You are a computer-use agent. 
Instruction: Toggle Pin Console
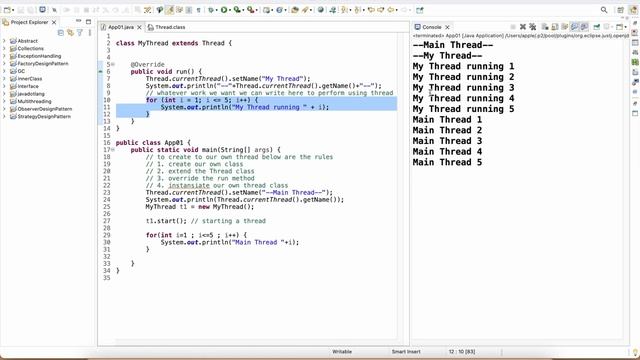pyautogui.click(x=596, y=27)
